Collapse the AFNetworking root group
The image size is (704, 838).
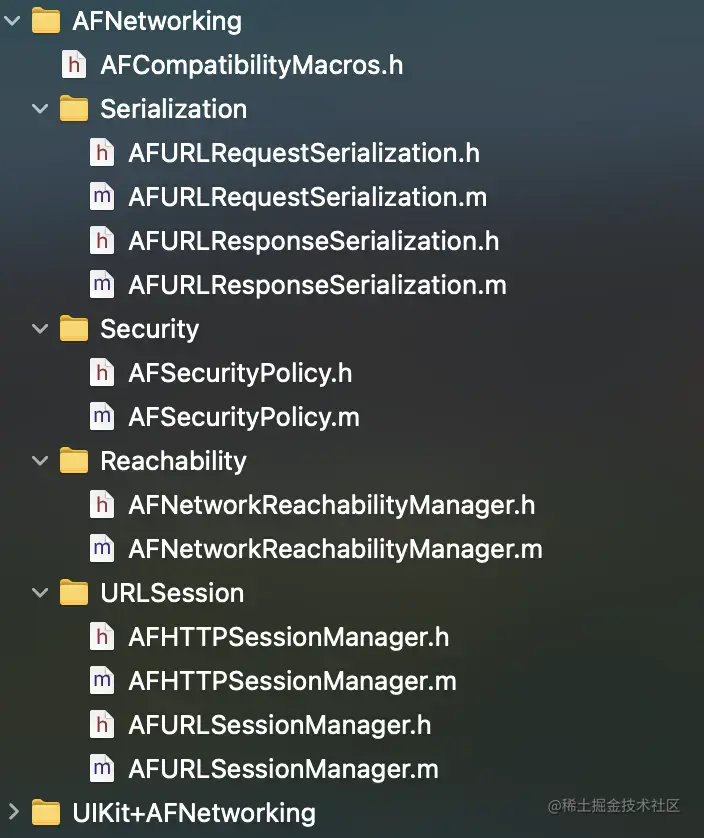tap(12, 21)
